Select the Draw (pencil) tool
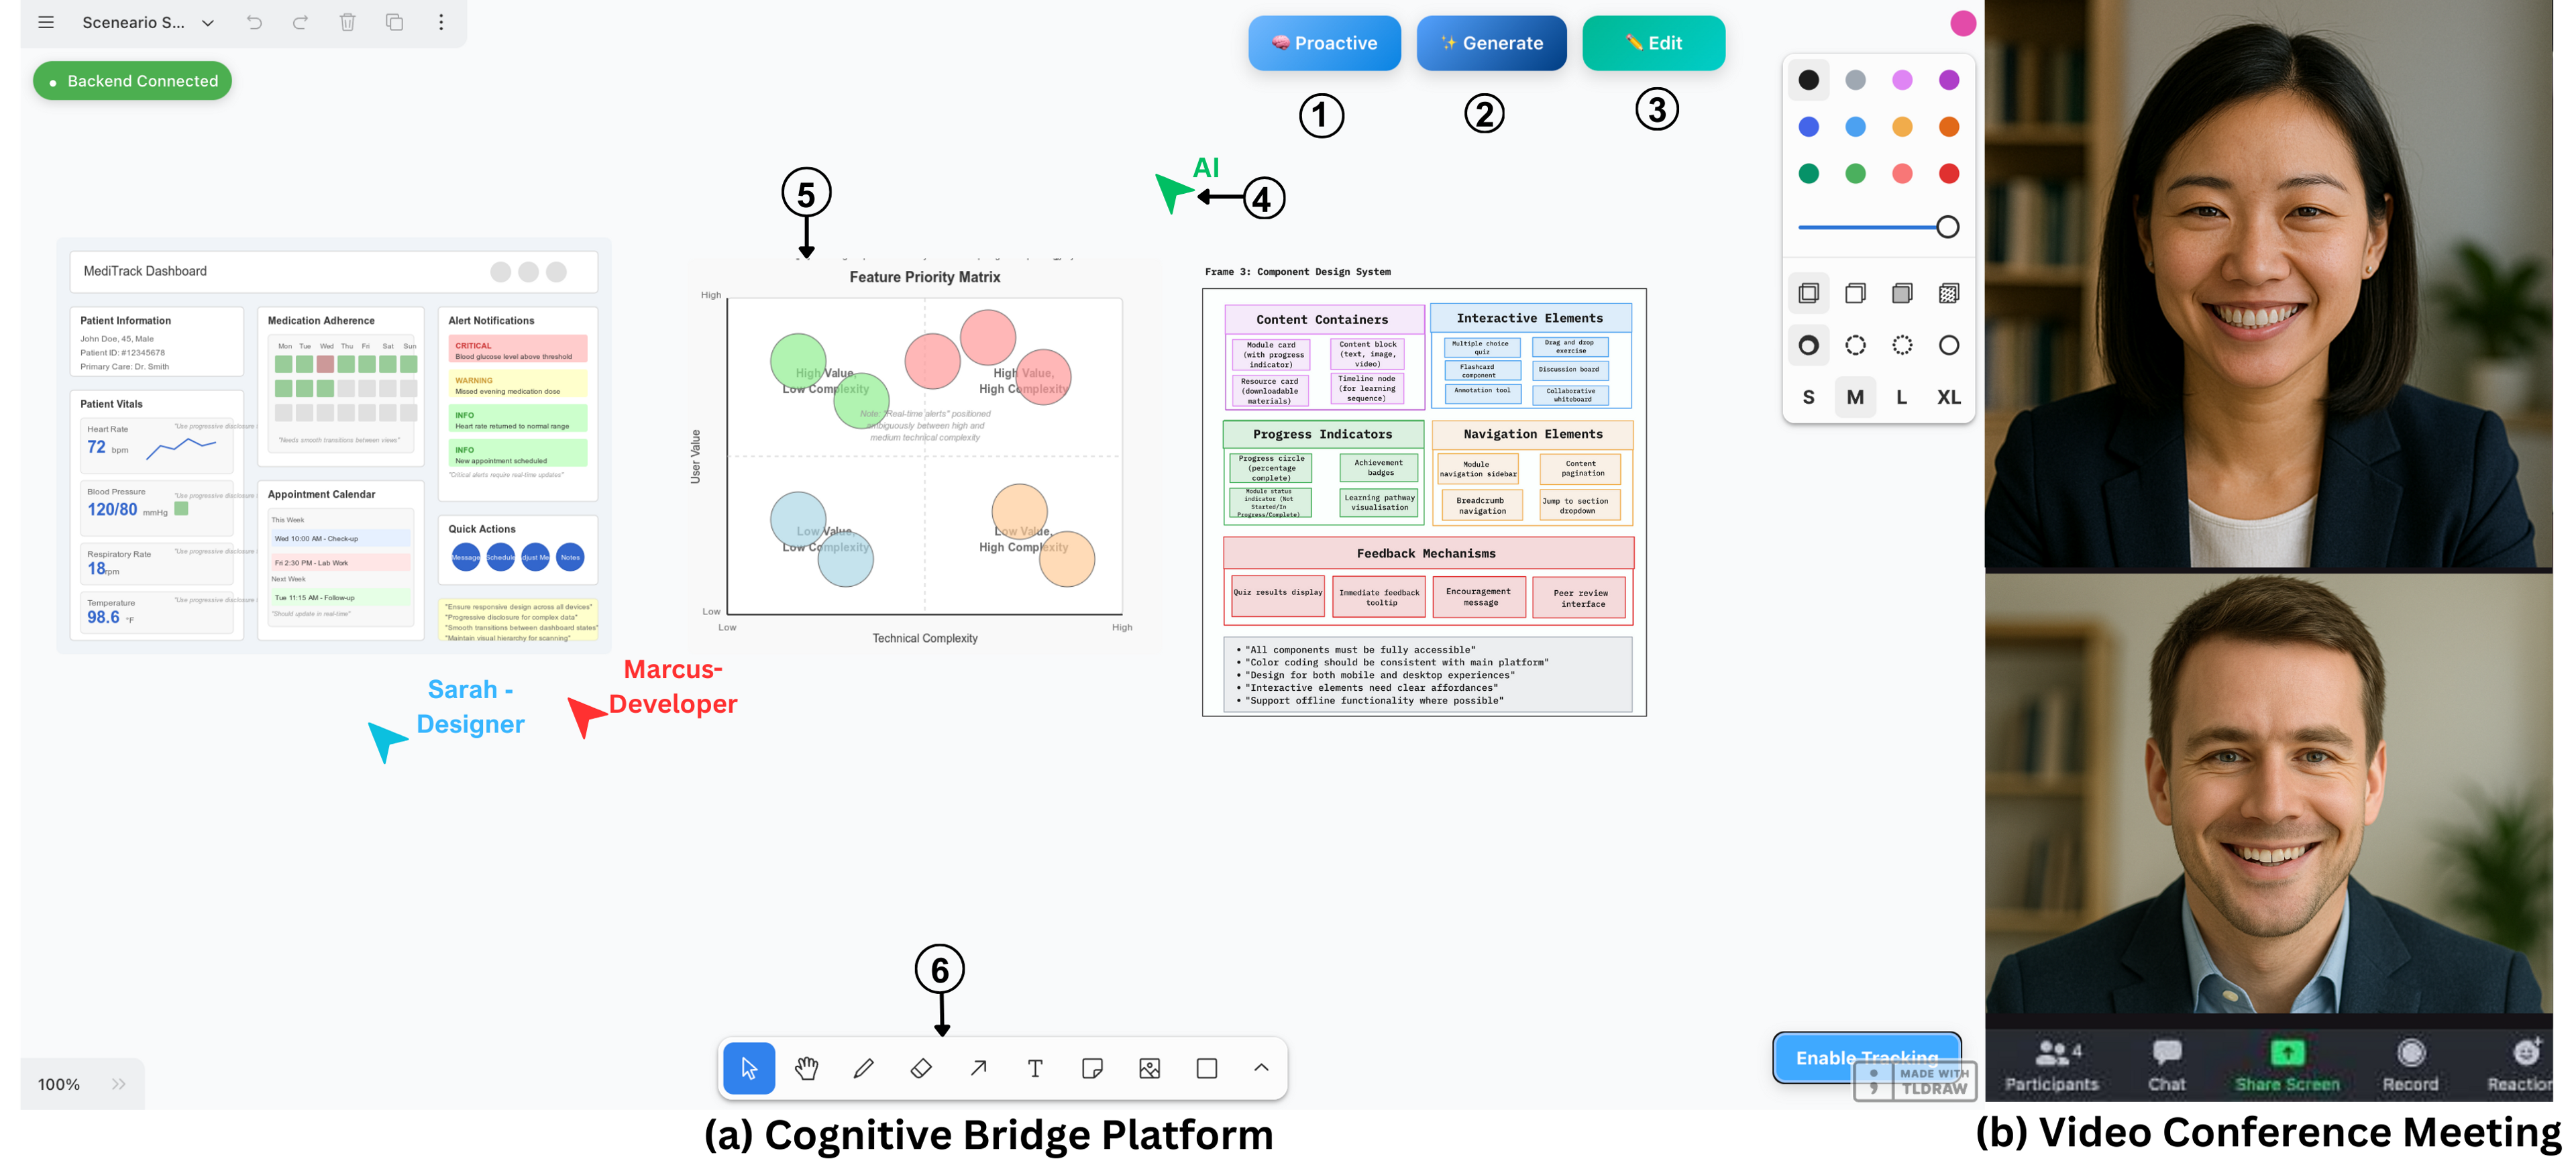Viewport: 2576px width, 1171px height. (864, 1068)
